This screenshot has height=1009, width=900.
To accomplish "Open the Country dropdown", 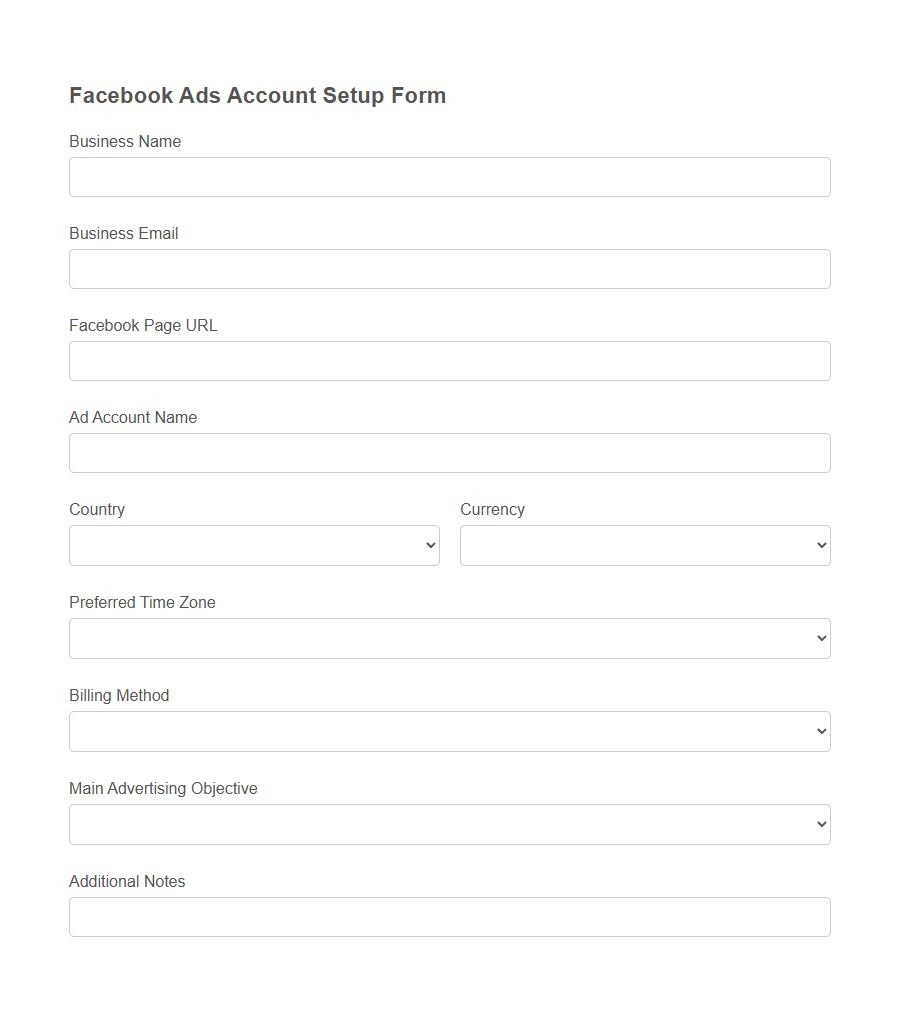I will 254,545.
